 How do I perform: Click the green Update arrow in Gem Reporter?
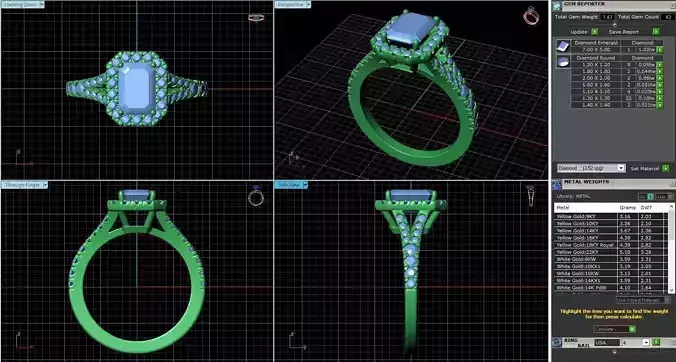(595, 32)
